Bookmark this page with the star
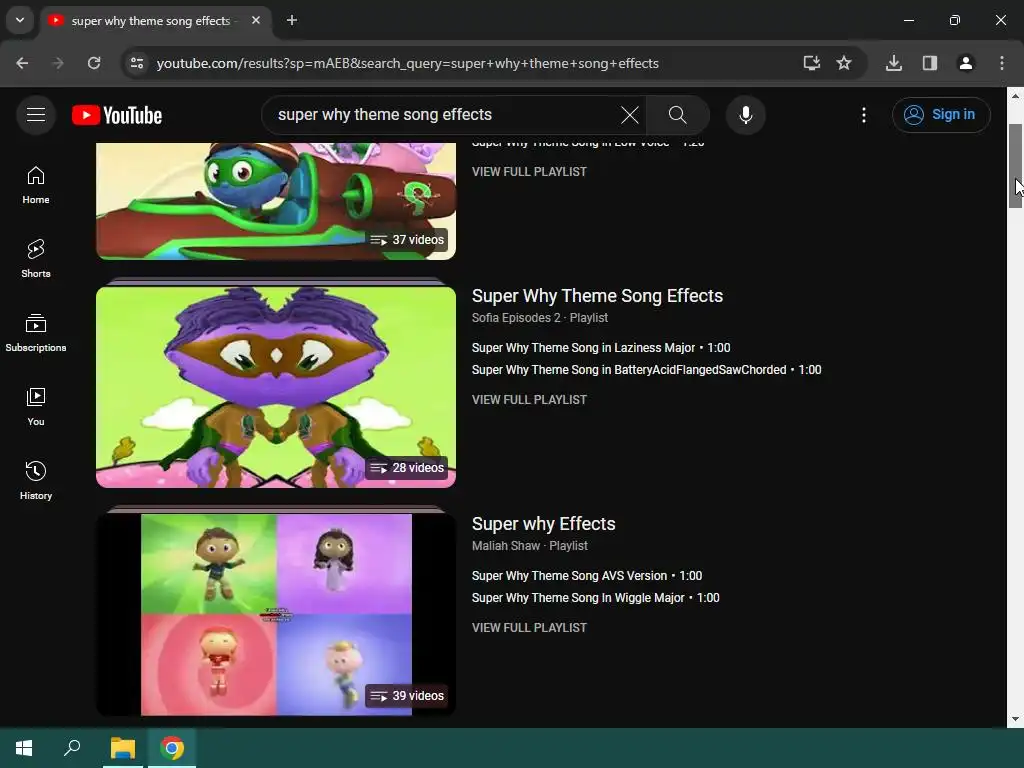The width and height of the screenshot is (1024, 768). [x=844, y=63]
